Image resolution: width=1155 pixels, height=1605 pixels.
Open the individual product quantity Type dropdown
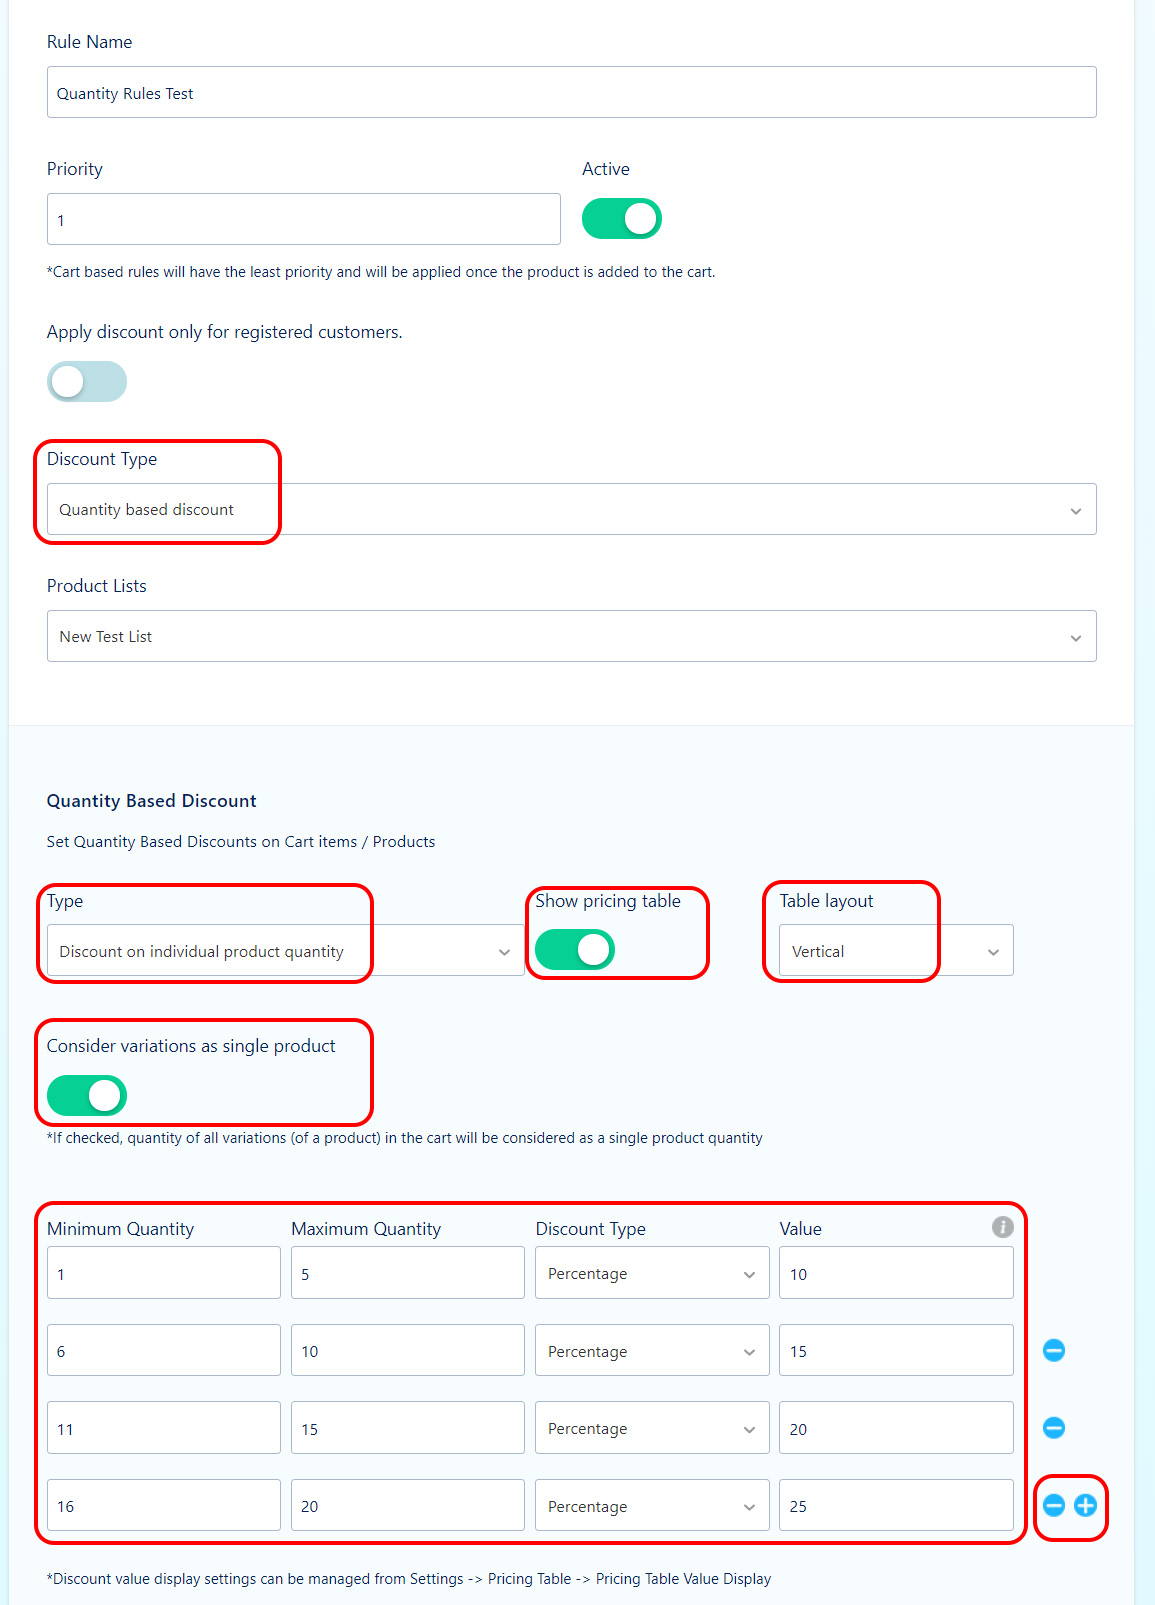pyautogui.click(x=286, y=950)
